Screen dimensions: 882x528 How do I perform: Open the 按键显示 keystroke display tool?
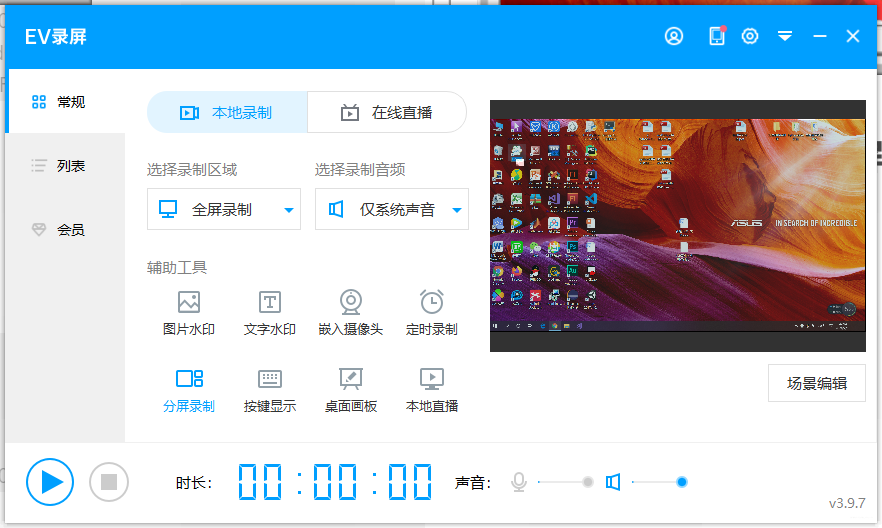tap(270, 391)
